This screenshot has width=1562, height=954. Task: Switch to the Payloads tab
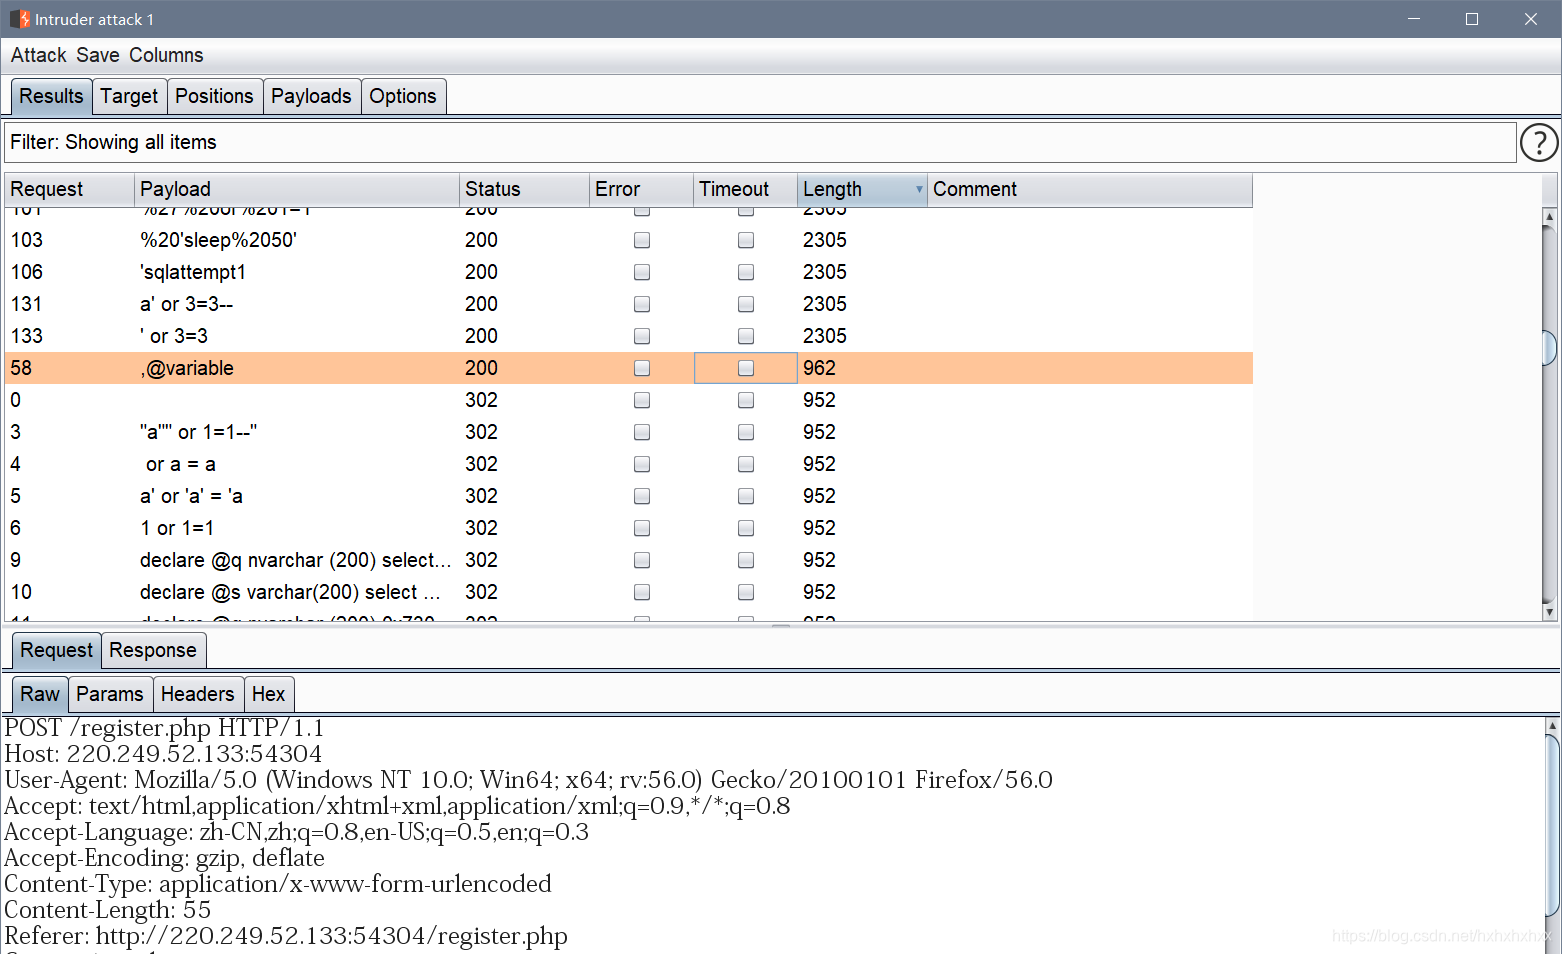(311, 96)
